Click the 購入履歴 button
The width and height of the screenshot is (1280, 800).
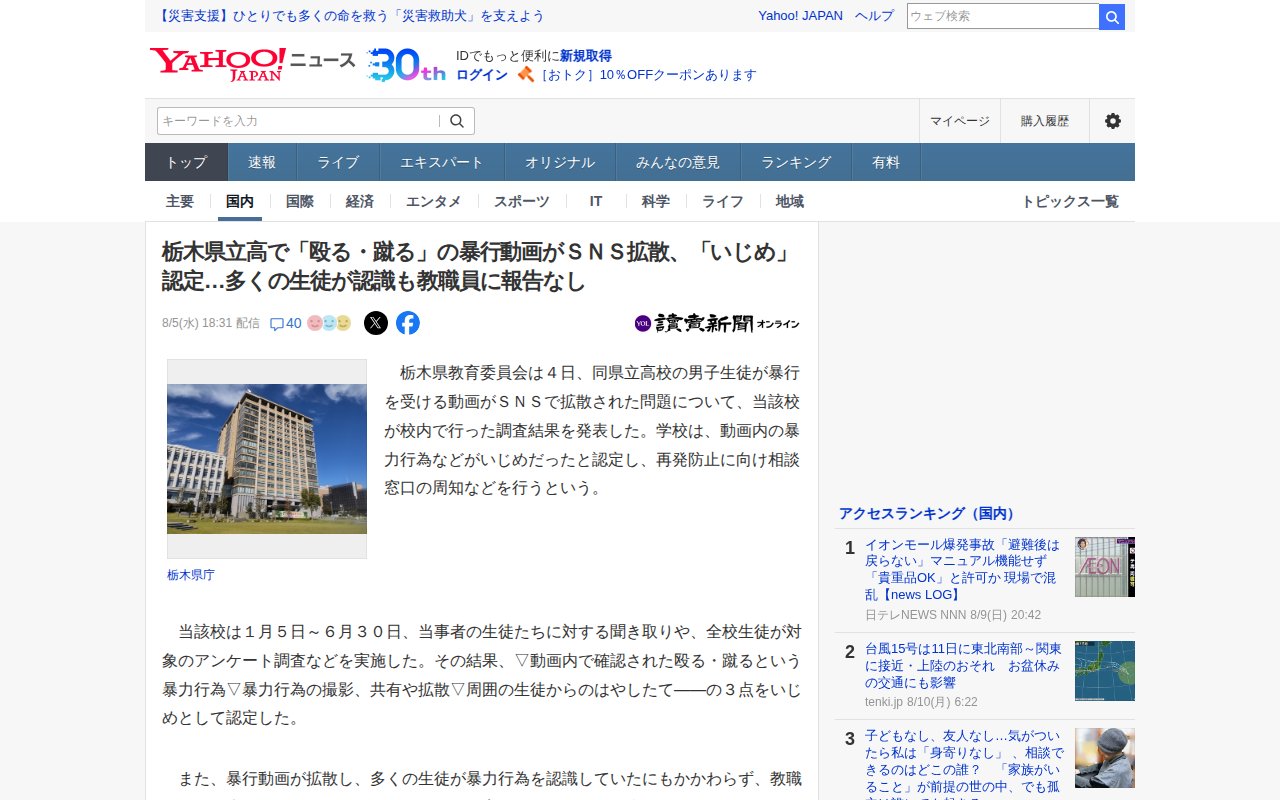pyautogui.click(x=1045, y=121)
